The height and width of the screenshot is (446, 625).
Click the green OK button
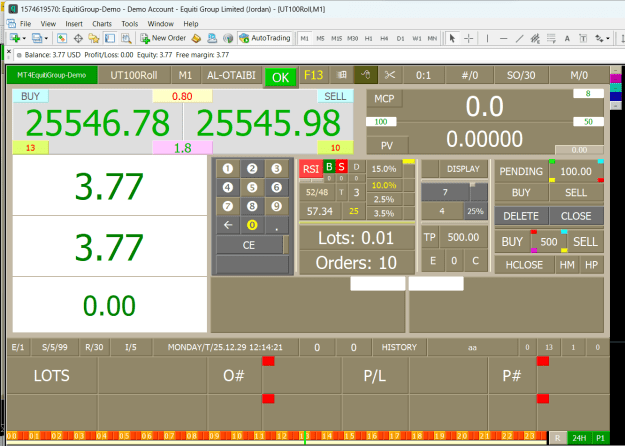(x=280, y=77)
